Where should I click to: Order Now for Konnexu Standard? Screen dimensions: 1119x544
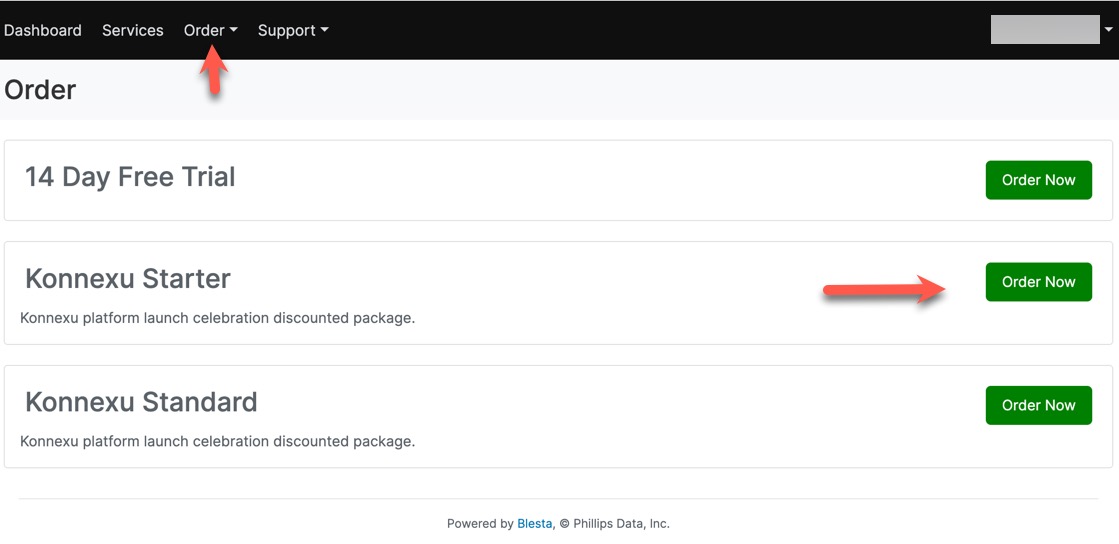[x=1038, y=405]
